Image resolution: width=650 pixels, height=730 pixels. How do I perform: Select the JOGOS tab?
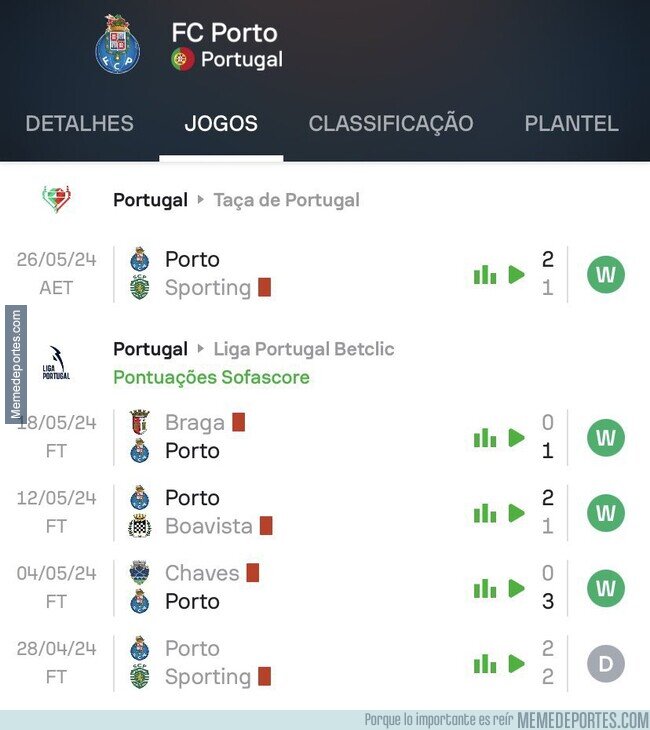point(221,123)
